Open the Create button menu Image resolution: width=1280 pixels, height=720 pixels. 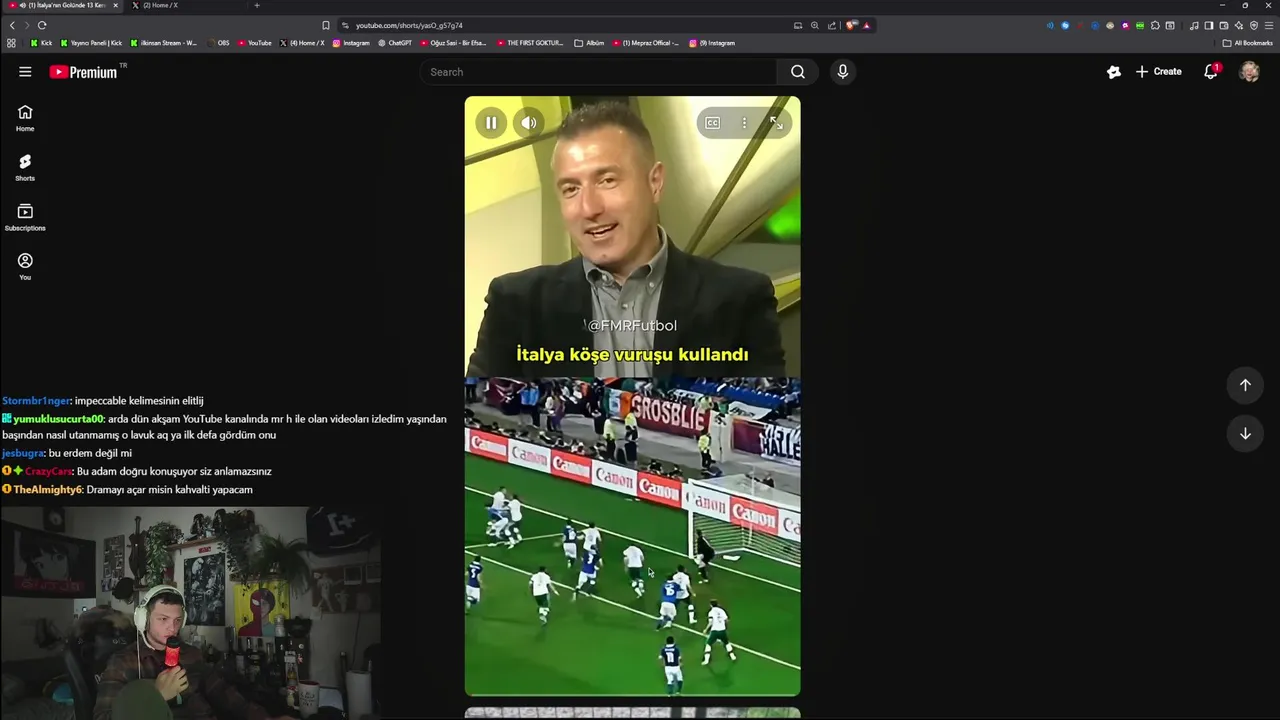click(x=1159, y=72)
